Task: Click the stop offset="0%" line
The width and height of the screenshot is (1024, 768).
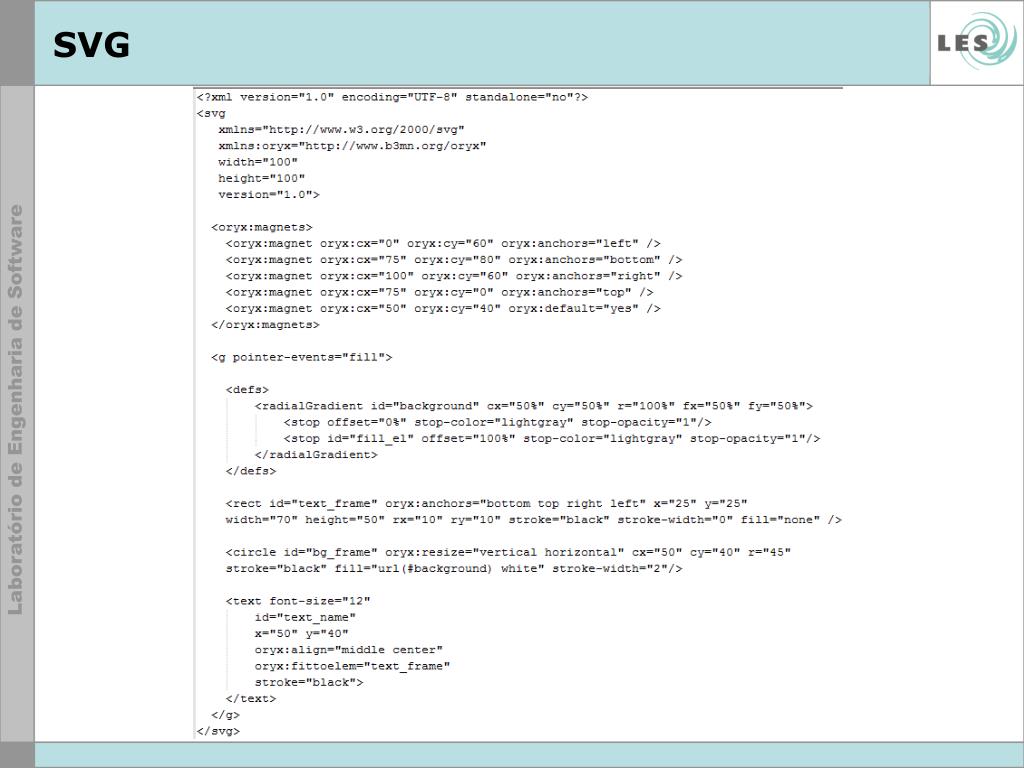Action: 498,423
